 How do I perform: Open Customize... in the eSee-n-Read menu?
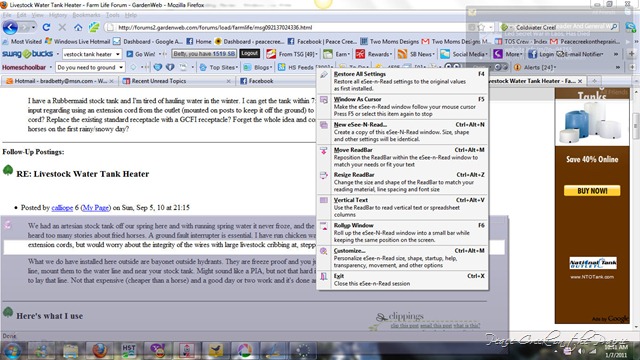[402, 258]
